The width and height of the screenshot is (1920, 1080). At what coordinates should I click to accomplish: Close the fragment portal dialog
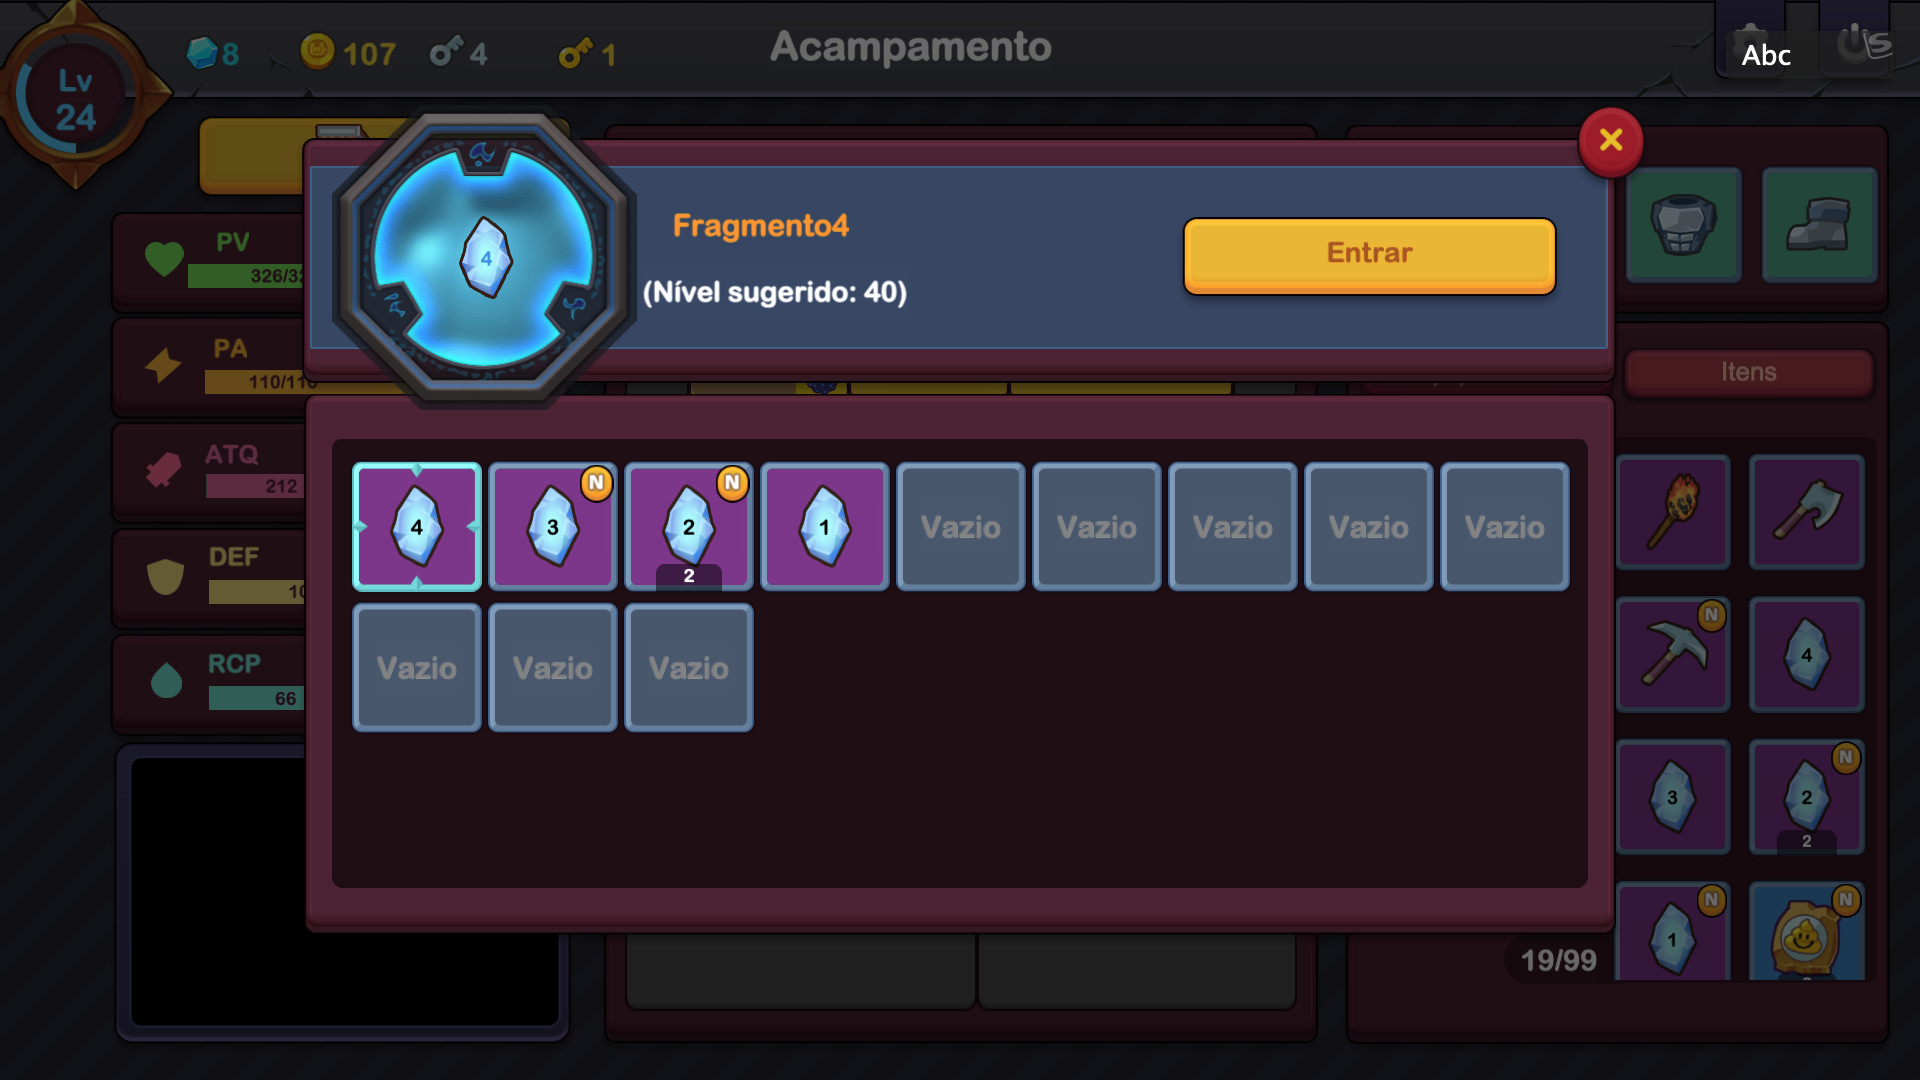point(1610,141)
